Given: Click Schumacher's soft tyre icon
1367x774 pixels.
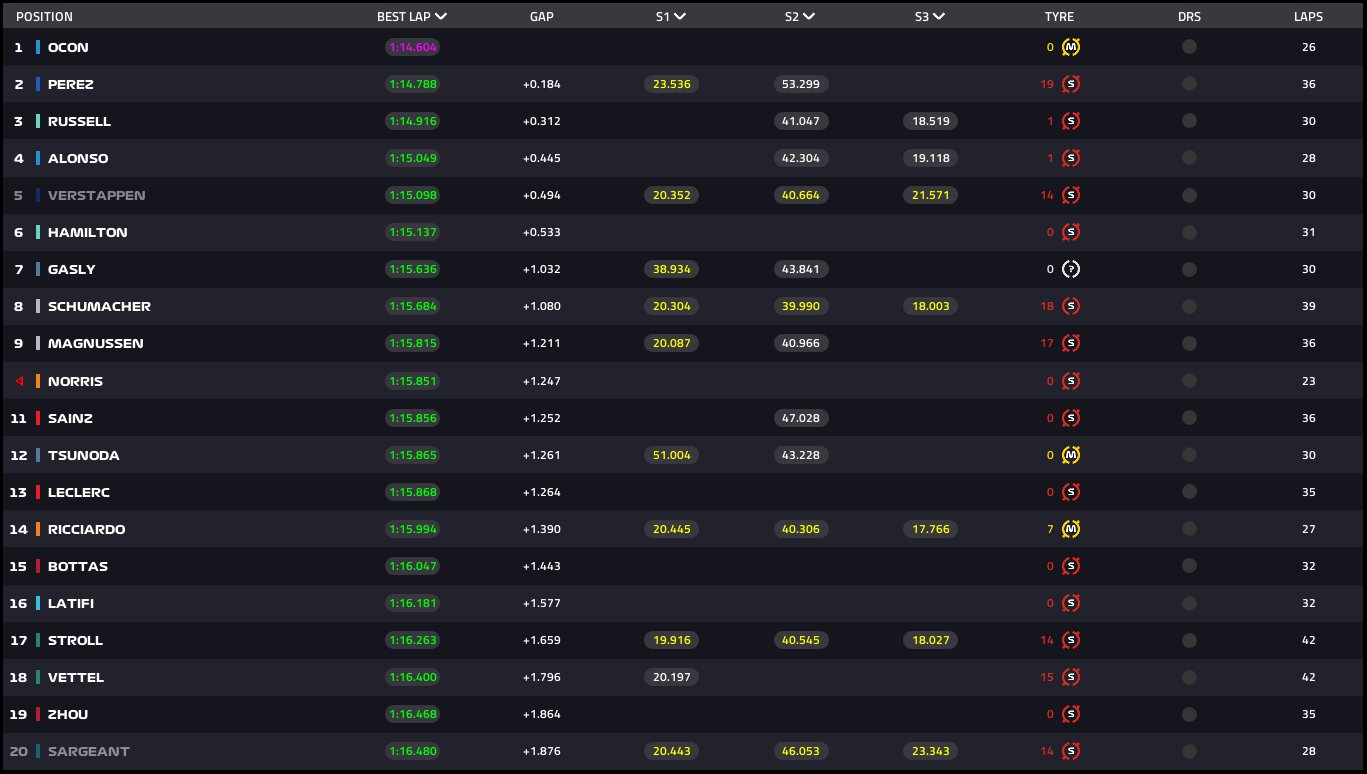Looking at the screenshot, I should tap(1071, 306).
